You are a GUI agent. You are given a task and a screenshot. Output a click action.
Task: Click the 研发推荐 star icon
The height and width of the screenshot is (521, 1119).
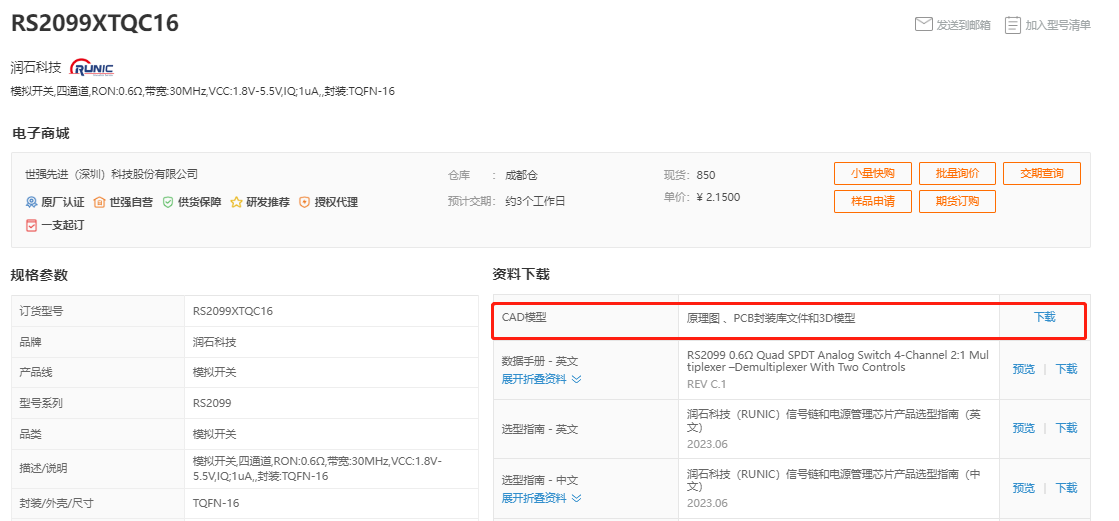pos(236,202)
